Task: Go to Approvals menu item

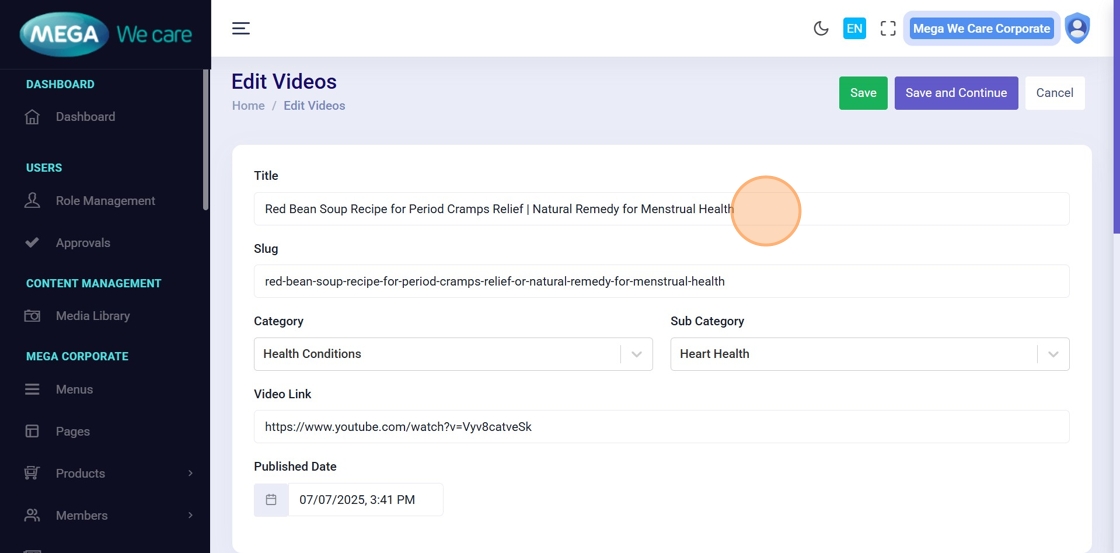Action: (x=83, y=243)
